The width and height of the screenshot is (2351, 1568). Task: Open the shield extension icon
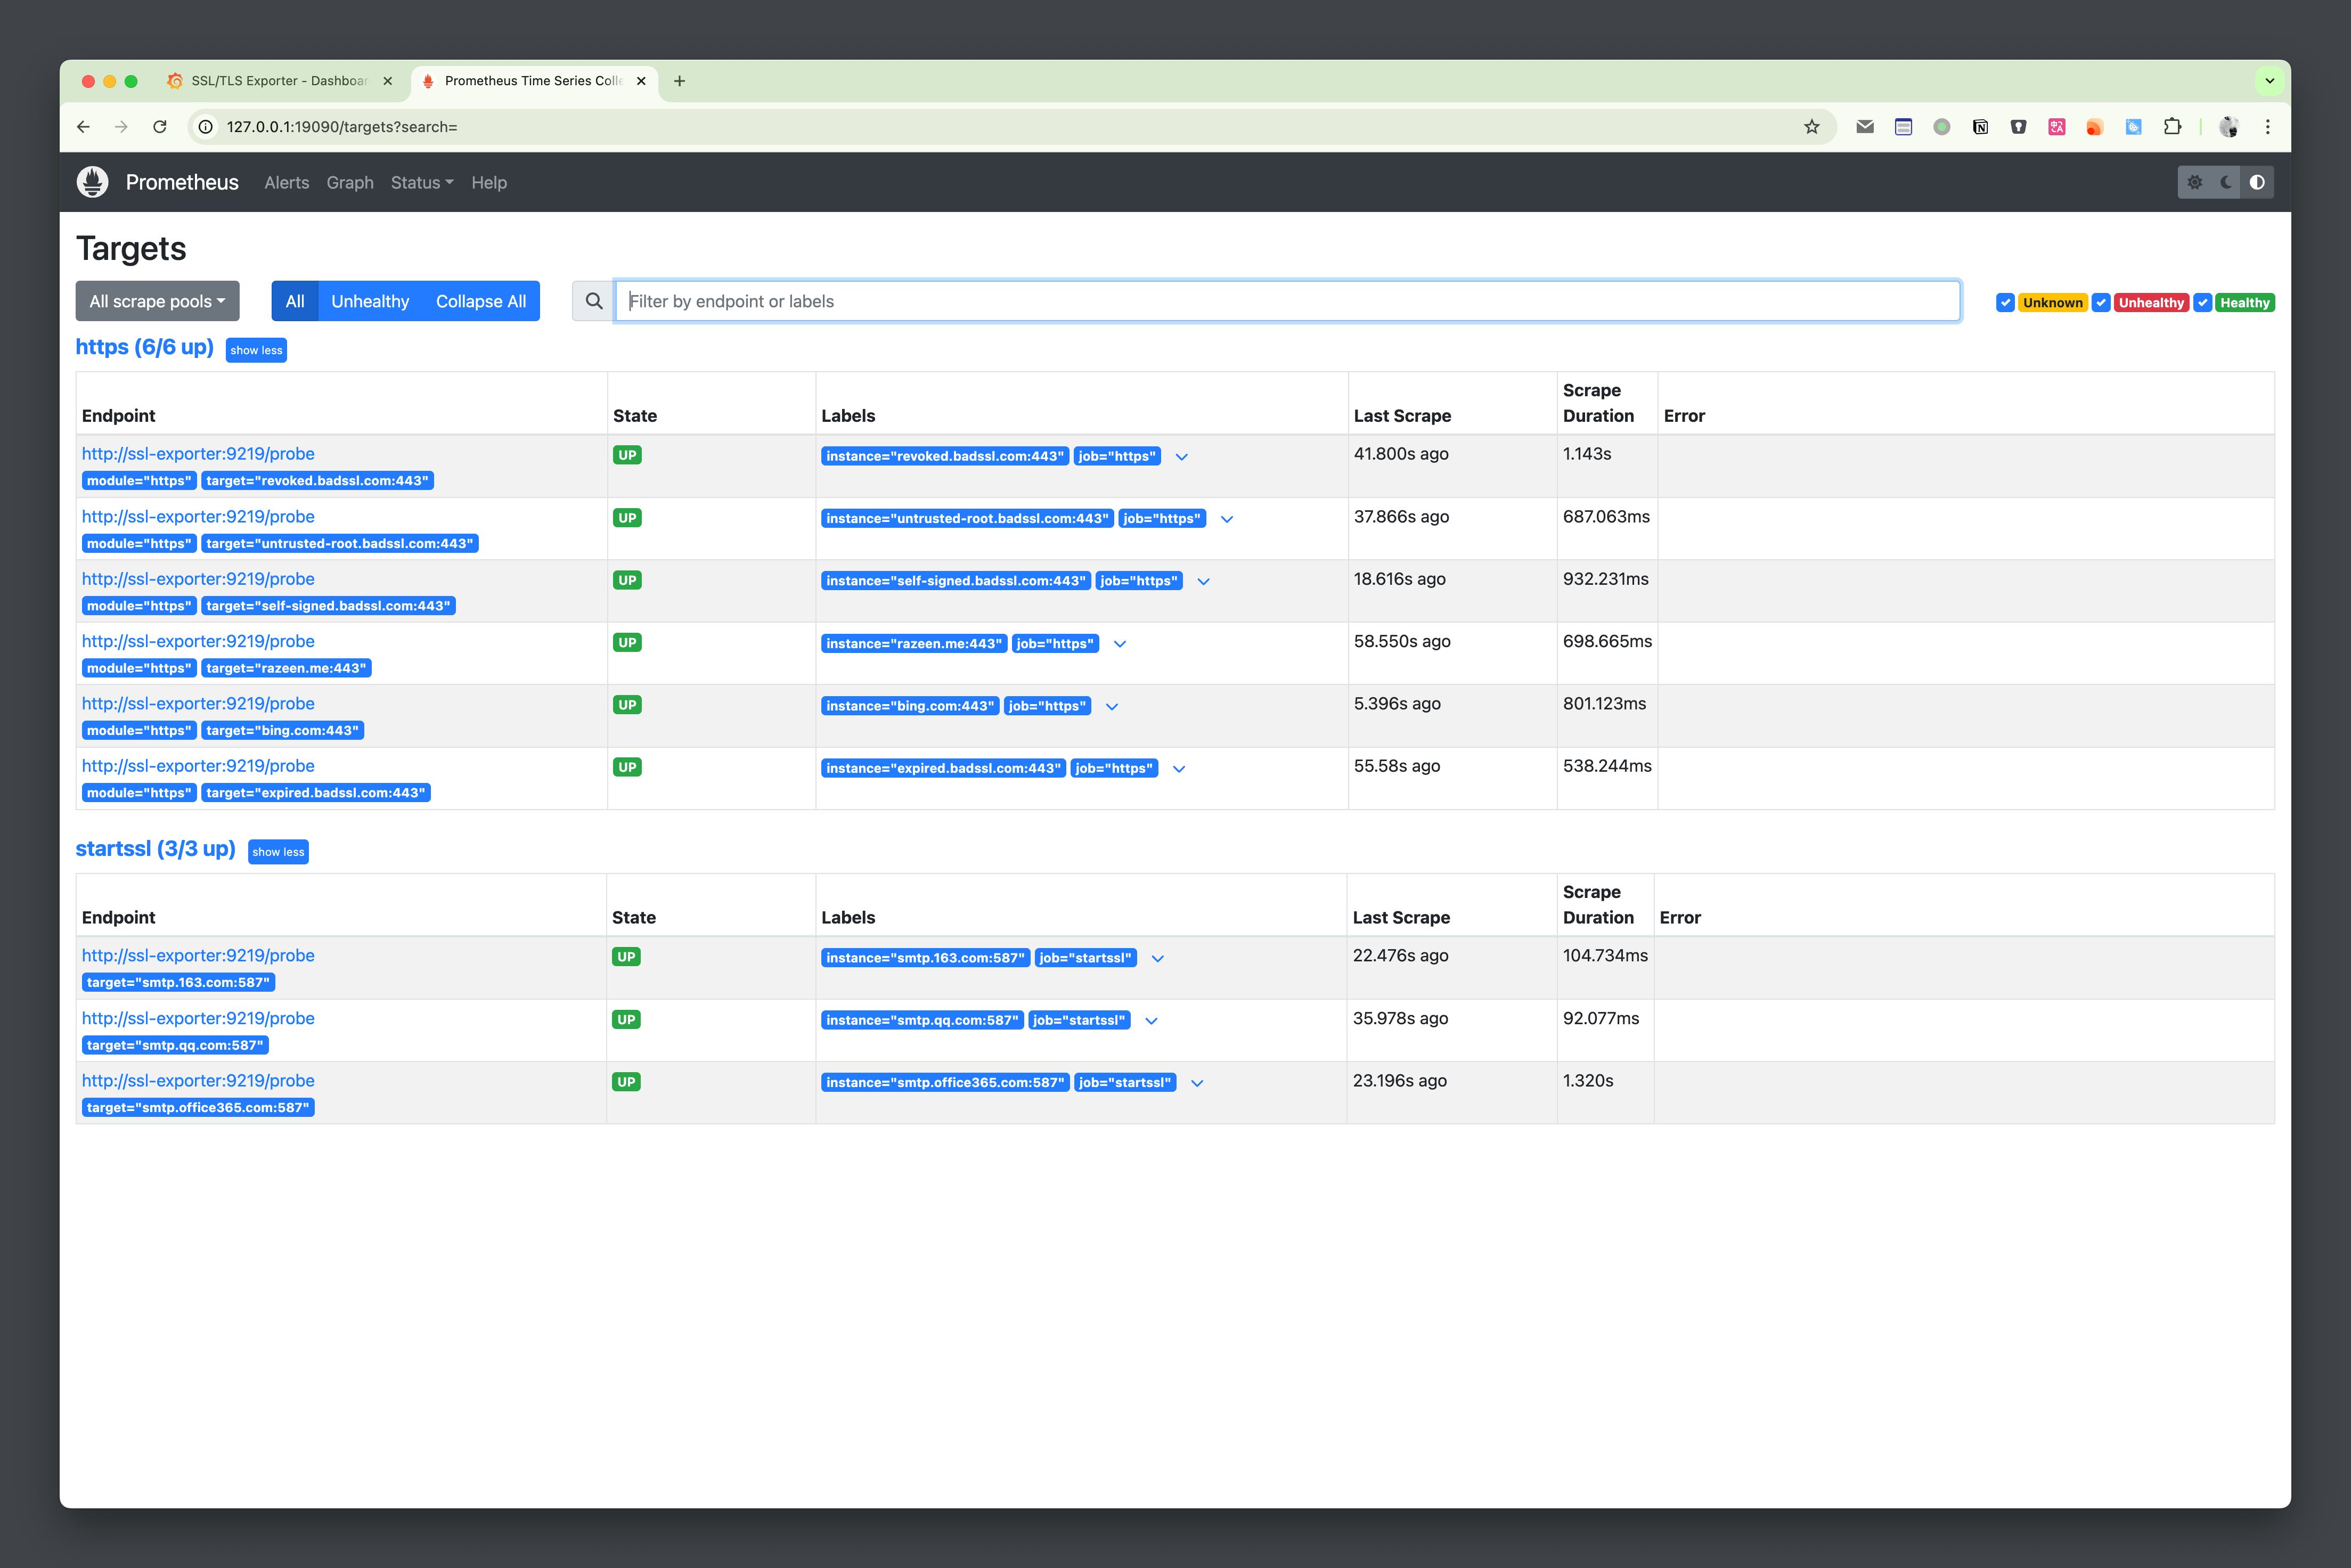2018,127
